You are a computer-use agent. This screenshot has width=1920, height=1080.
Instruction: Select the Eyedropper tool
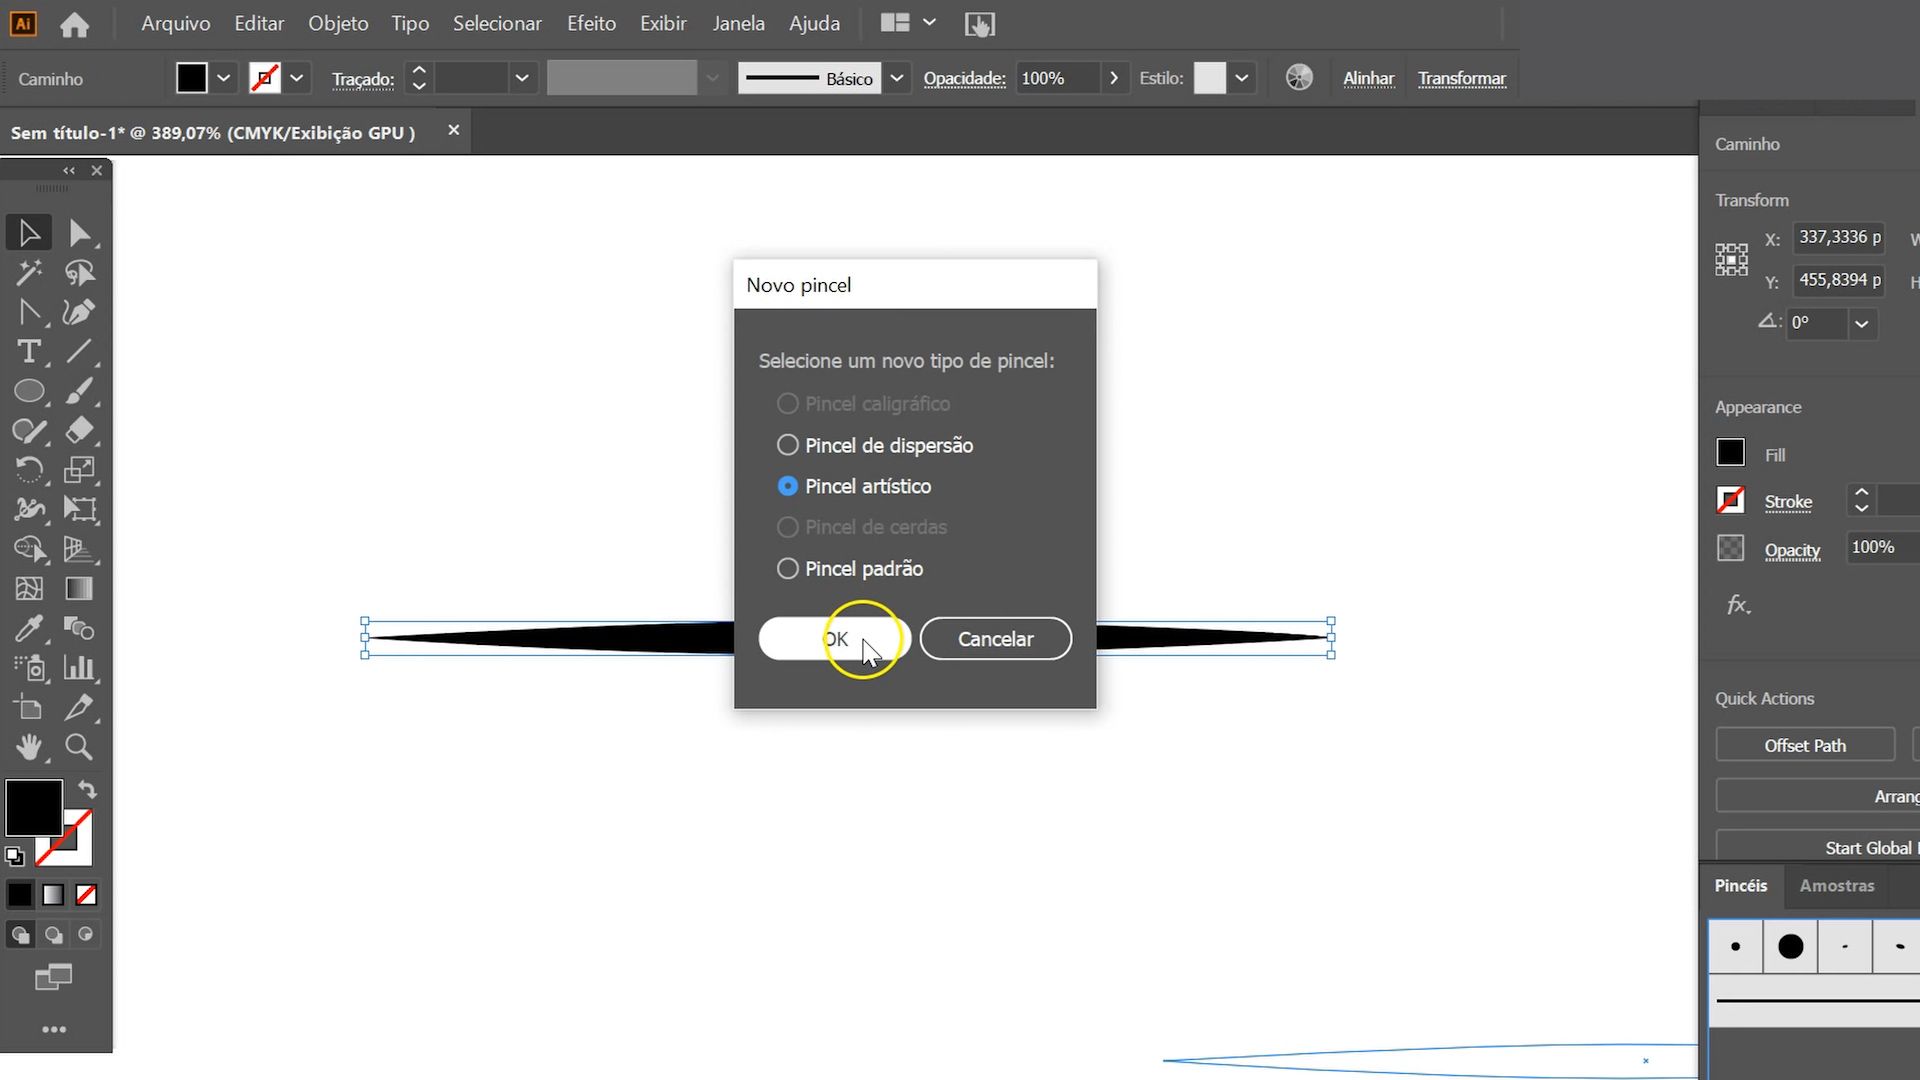(x=29, y=628)
